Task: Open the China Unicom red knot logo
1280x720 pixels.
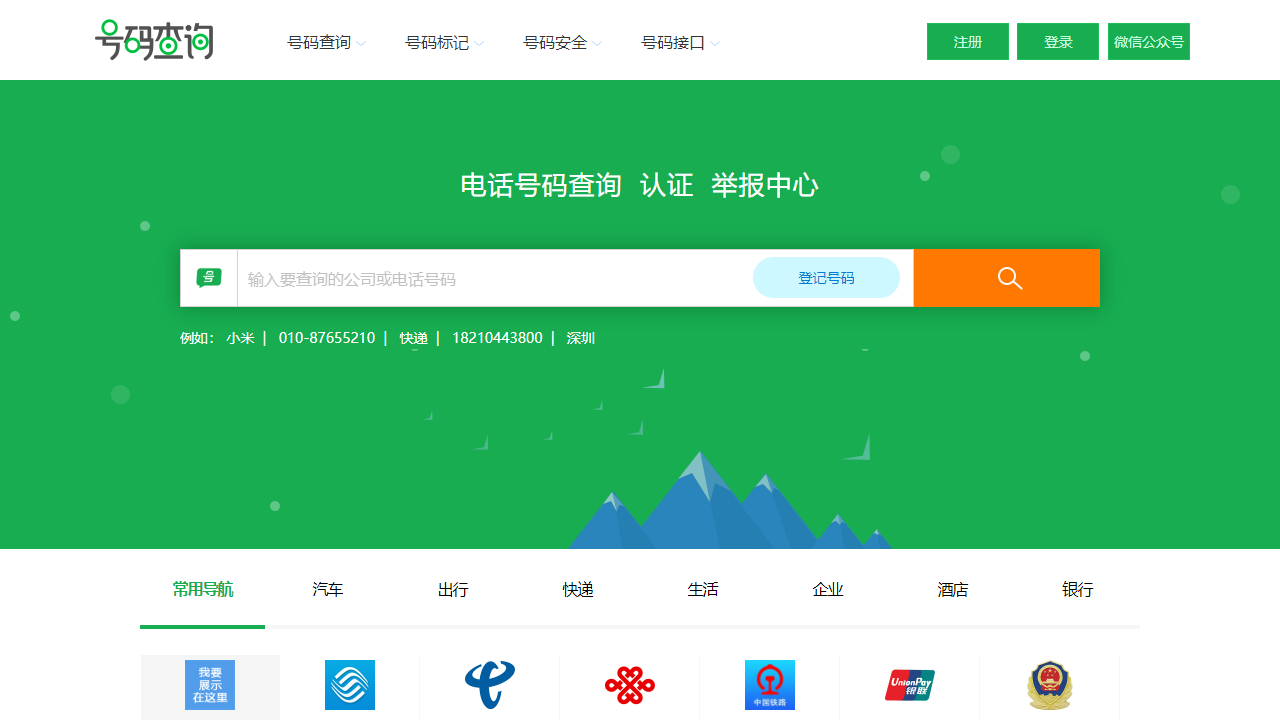Action: pos(630,685)
